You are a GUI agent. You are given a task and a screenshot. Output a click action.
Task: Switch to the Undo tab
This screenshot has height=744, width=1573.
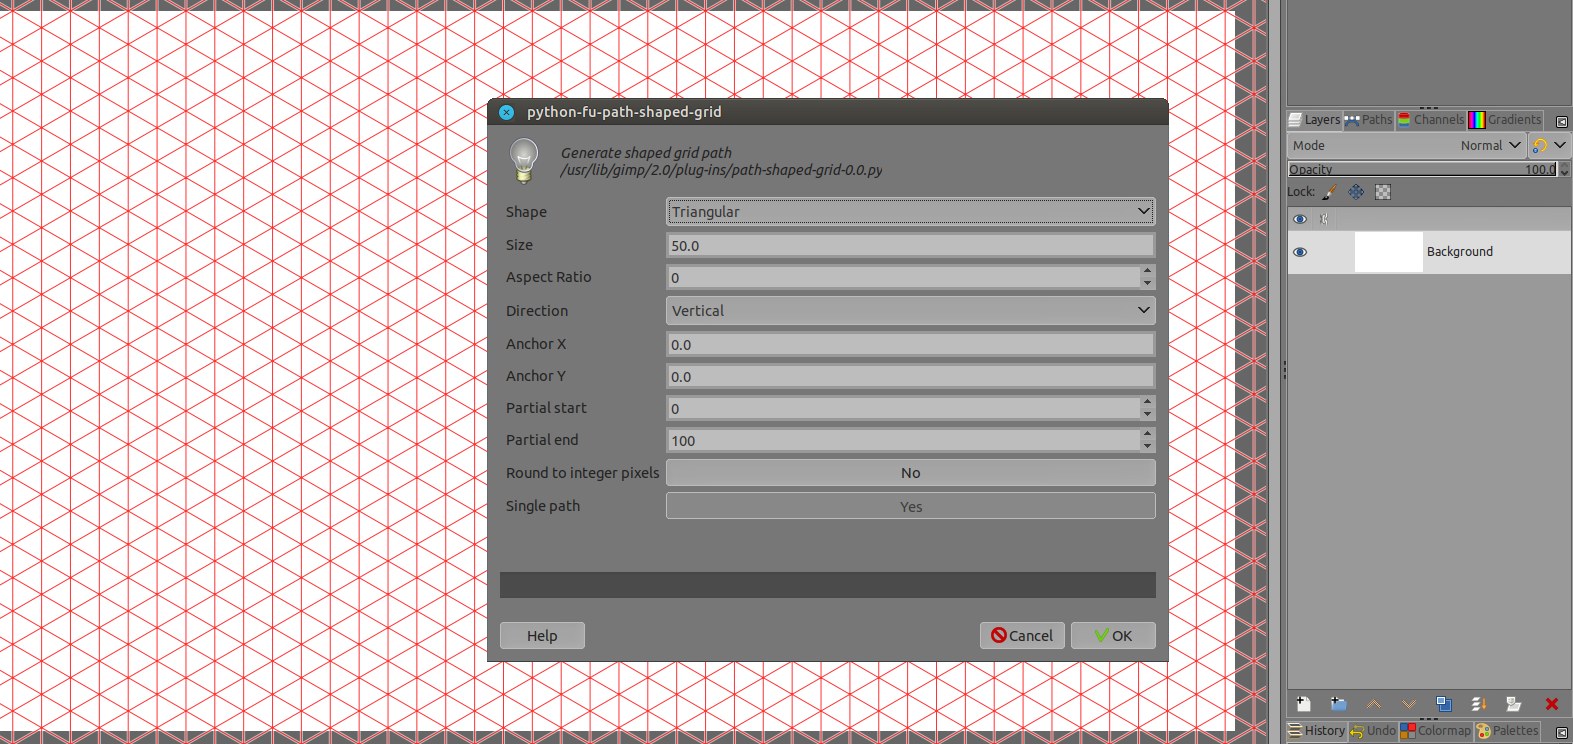point(1373,731)
